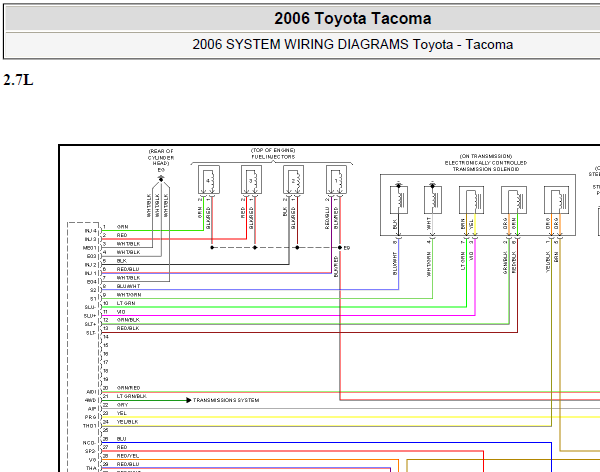Select fuel injector number 1 symbol

click(x=336, y=180)
